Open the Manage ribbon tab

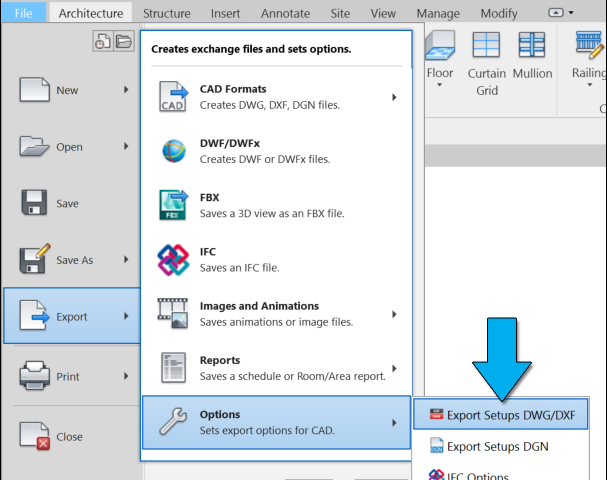438,13
